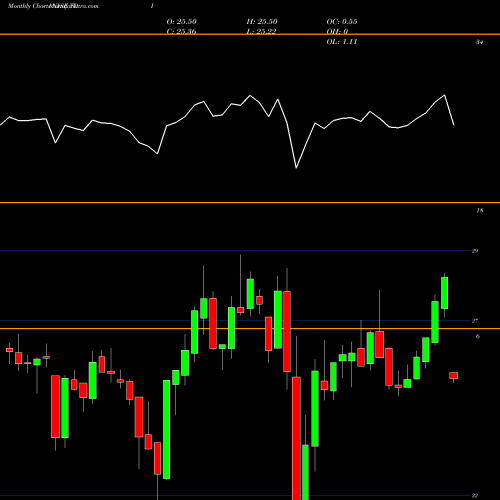Select the tall green candle before the last red one
Viewport: 500px width, 500px height.
(x=444, y=293)
